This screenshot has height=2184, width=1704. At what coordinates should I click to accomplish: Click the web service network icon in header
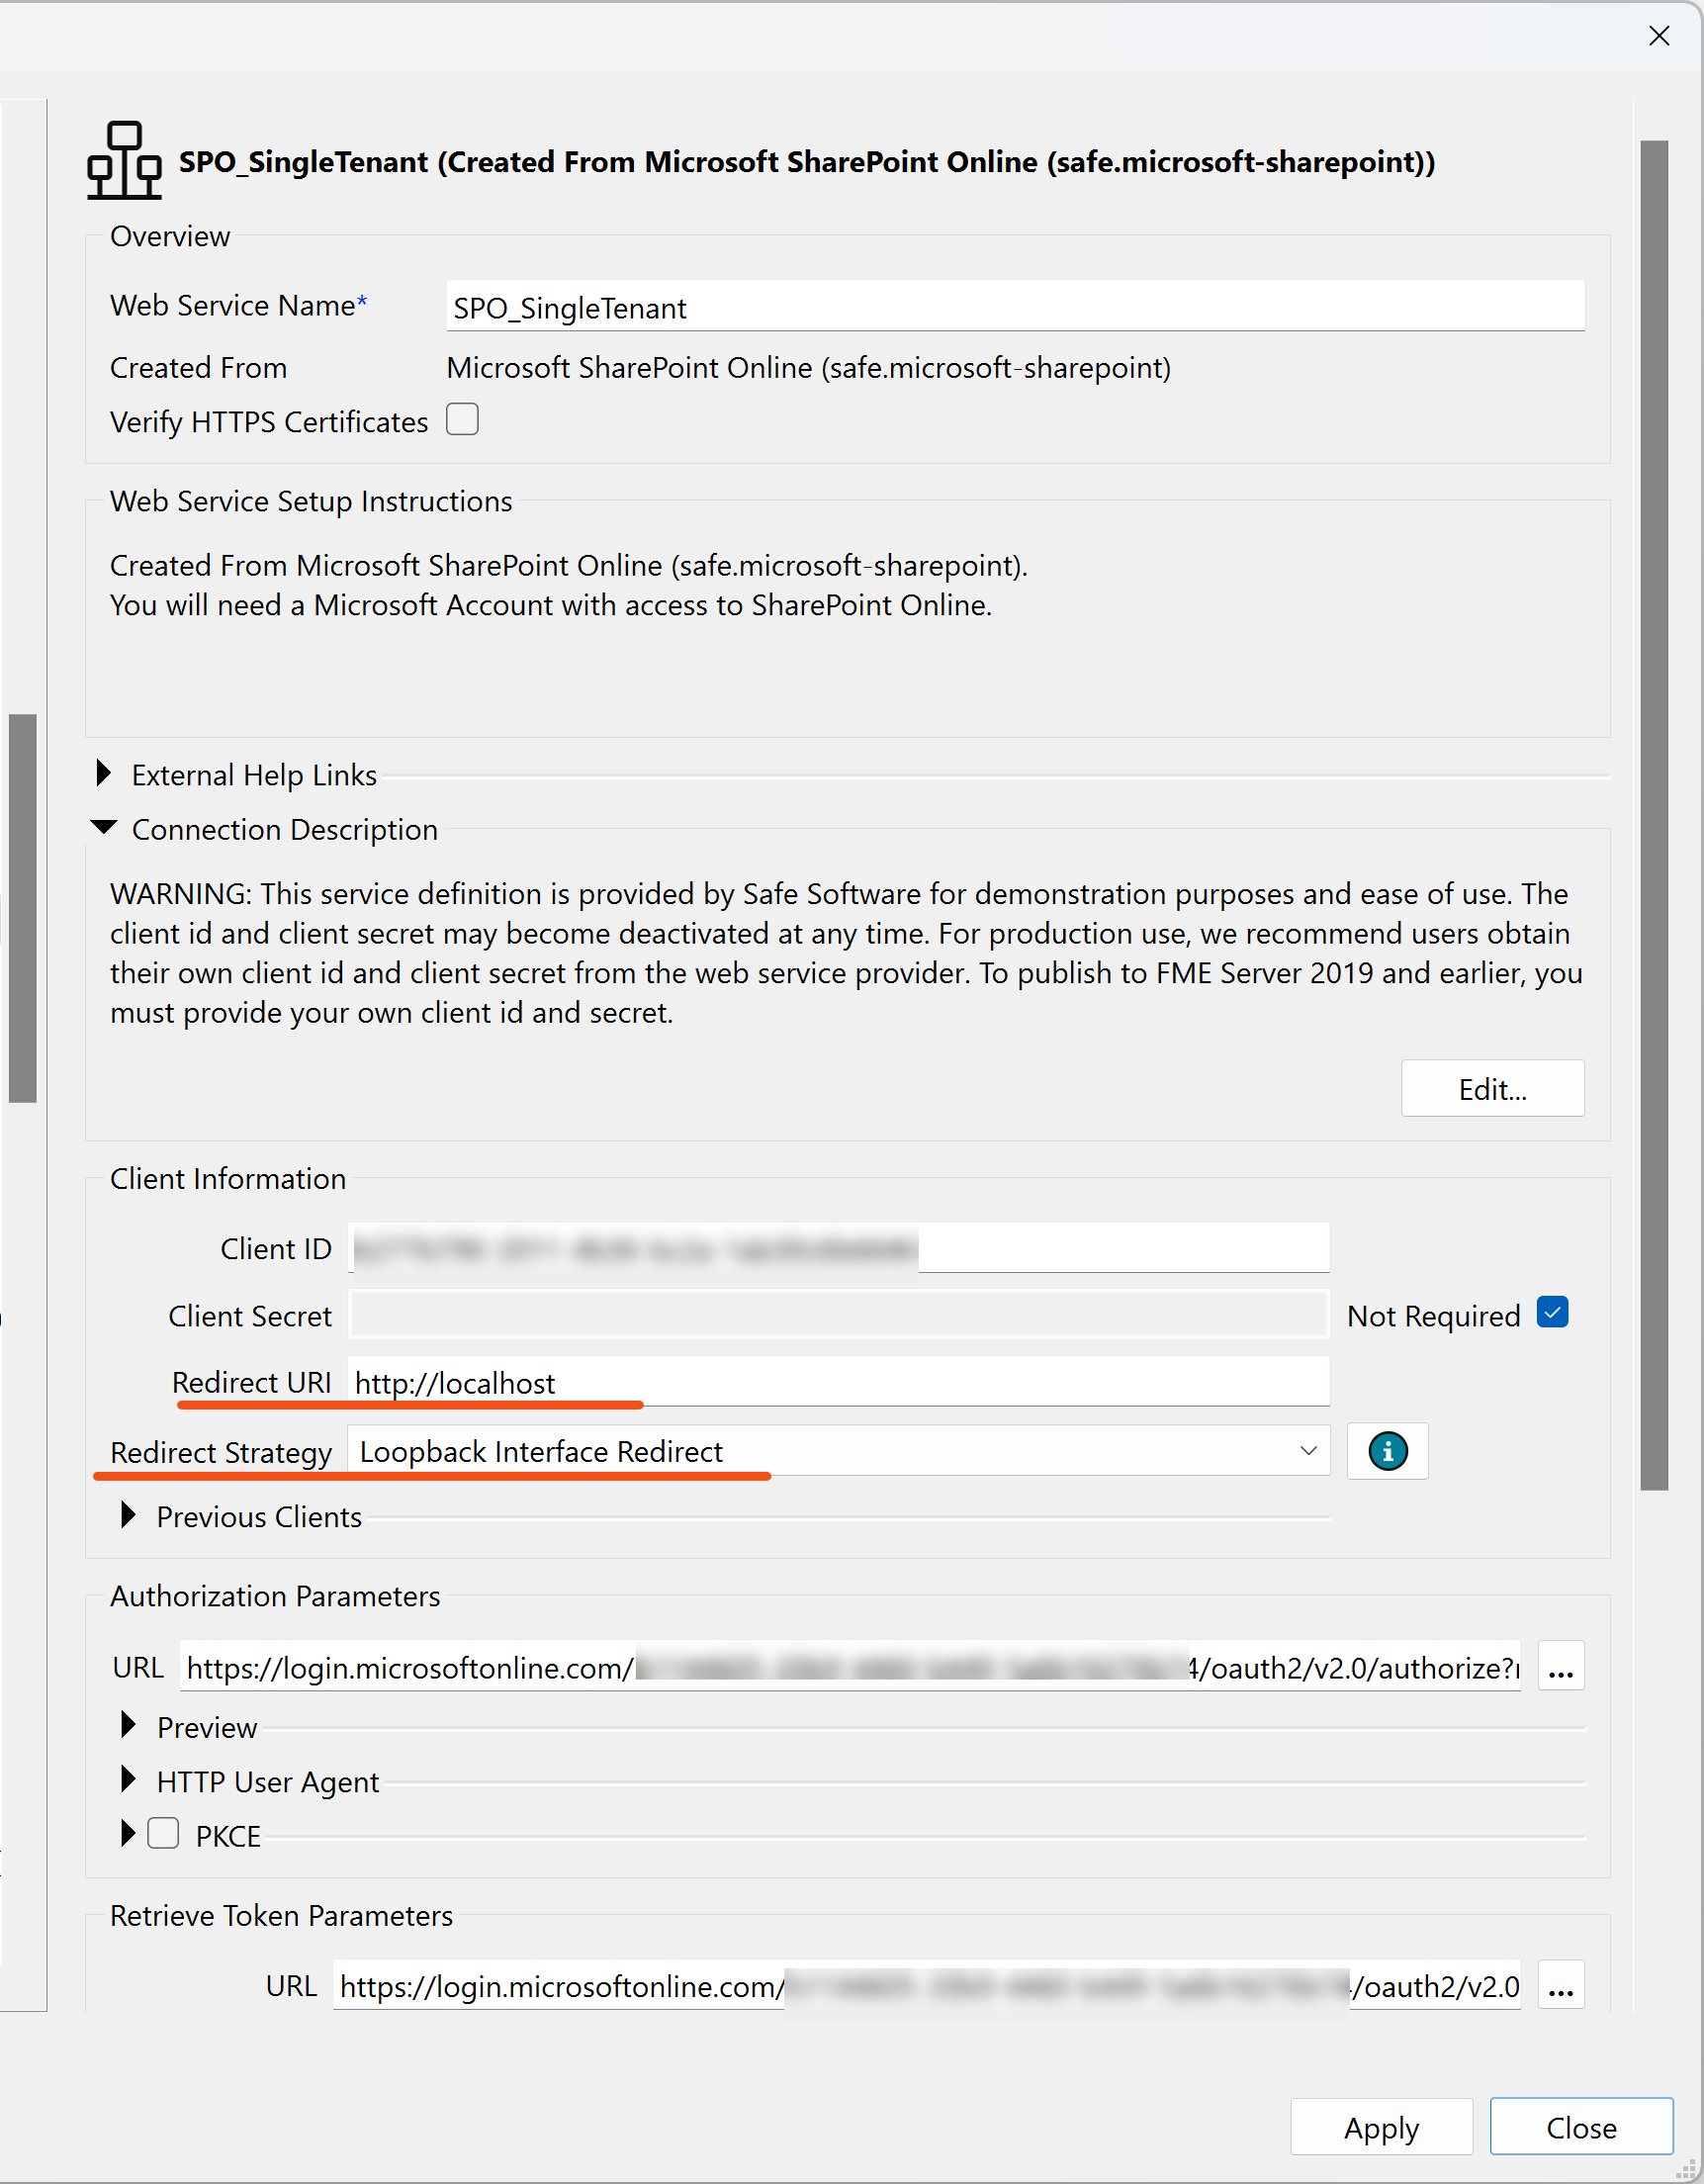coord(124,160)
